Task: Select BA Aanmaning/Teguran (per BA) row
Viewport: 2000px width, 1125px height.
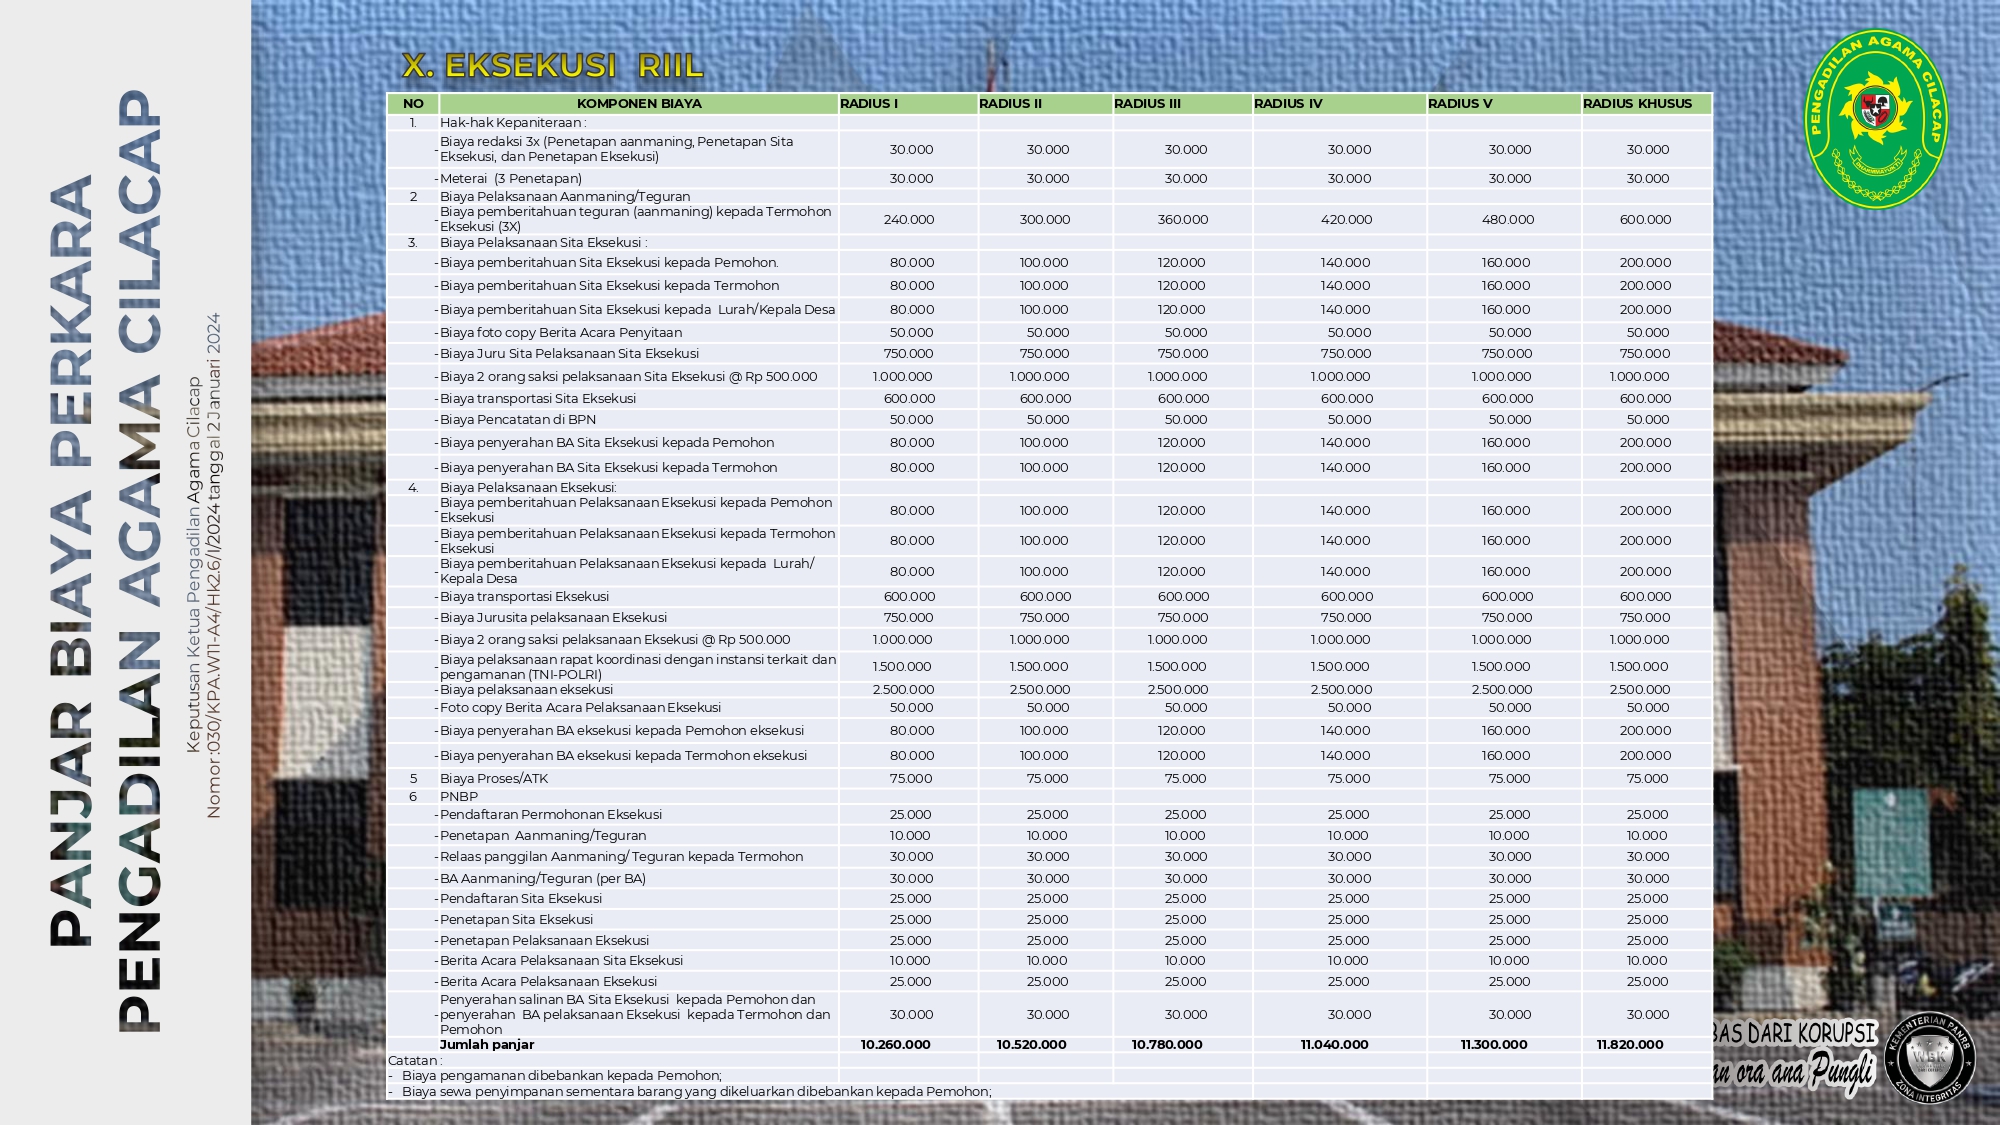Action: pos(1049,878)
